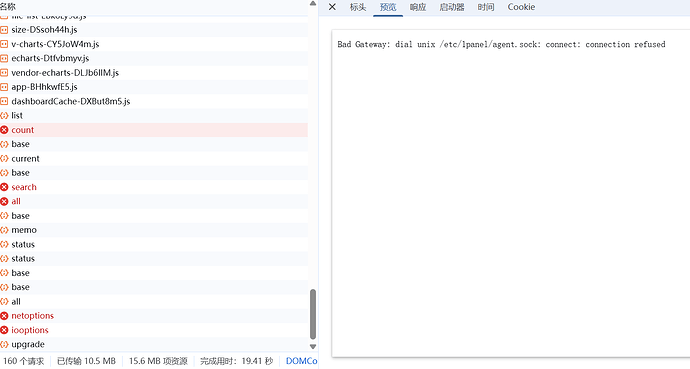This screenshot has width=690, height=369.
Task: Click red error icon beside count request
Action: [x=4, y=130]
